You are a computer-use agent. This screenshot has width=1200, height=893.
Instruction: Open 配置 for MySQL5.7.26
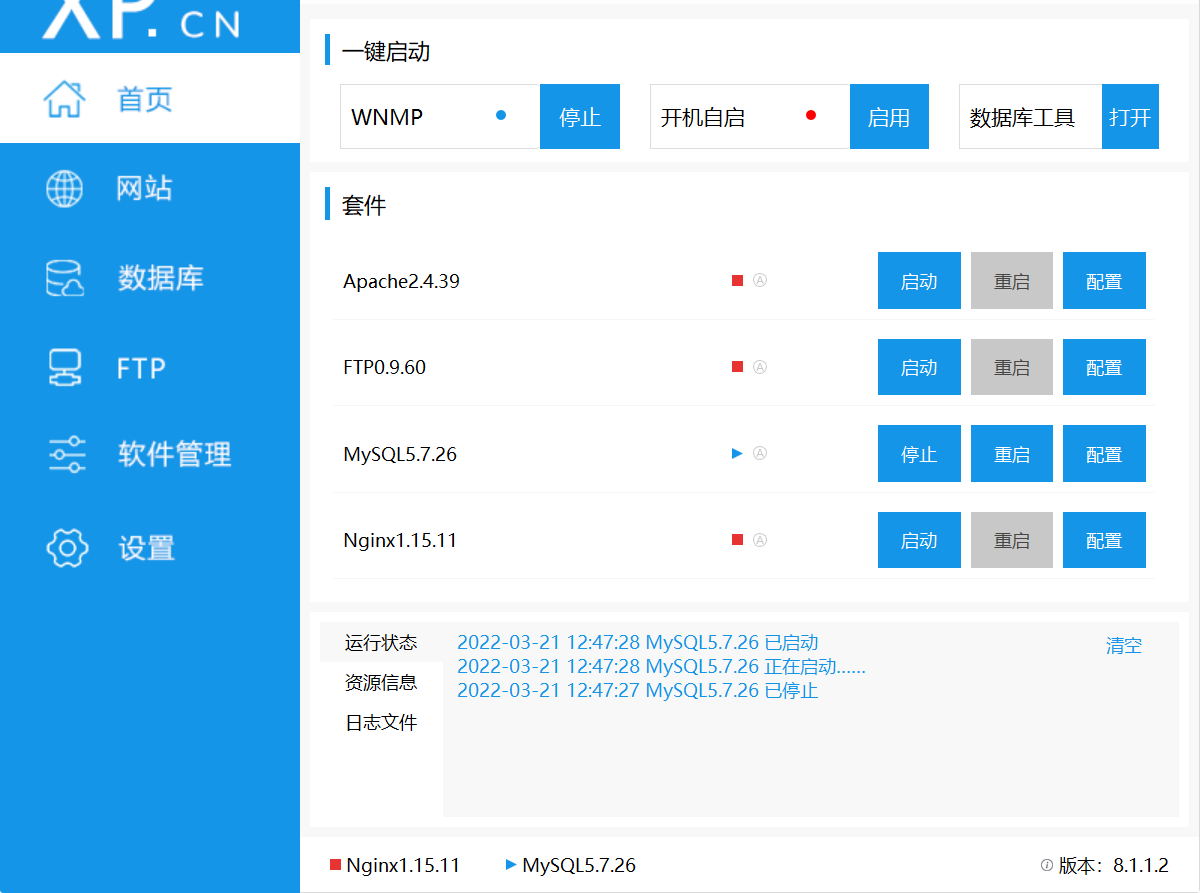[x=1104, y=454]
